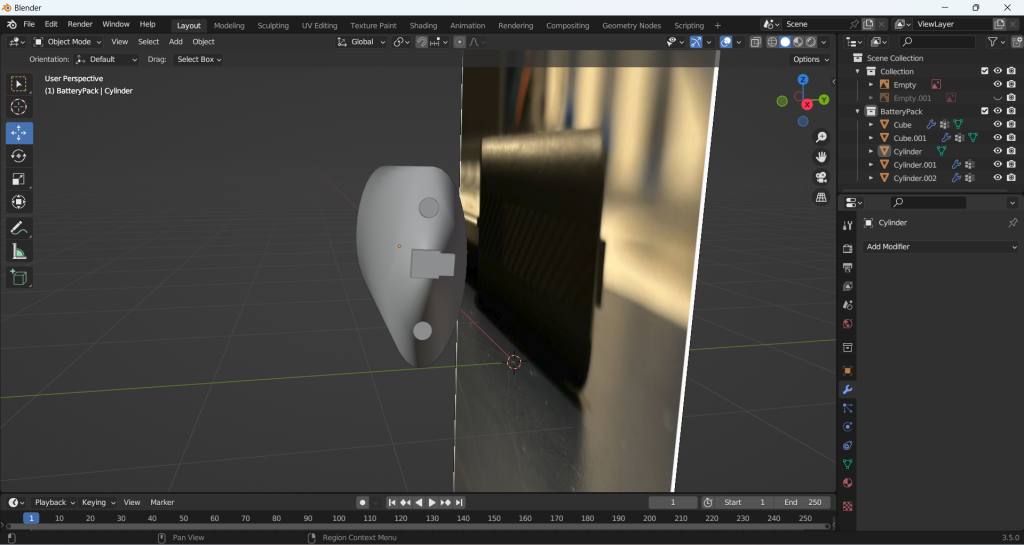Open the Add Modifier dropdown
Screen dimensions: 1024x545
click(941, 247)
